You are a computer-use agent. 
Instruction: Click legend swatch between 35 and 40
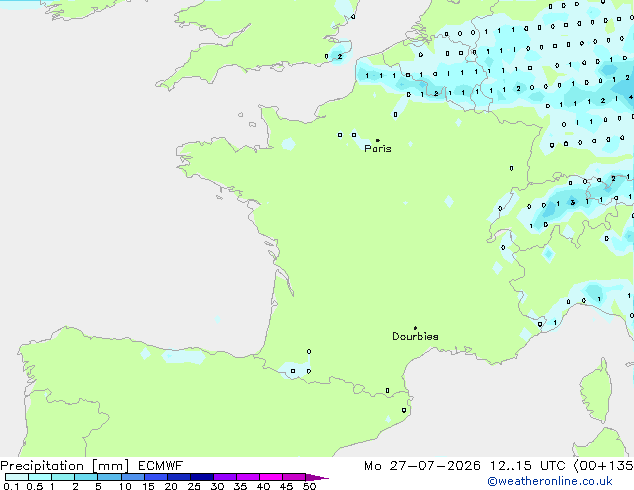pyautogui.click(x=248, y=477)
